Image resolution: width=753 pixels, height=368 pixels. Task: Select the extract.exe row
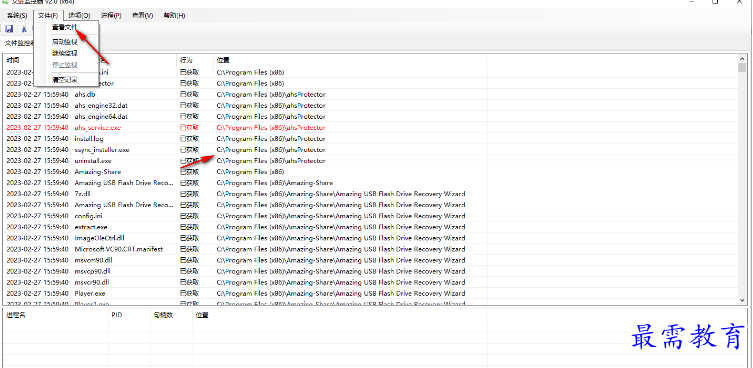[370, 227]
